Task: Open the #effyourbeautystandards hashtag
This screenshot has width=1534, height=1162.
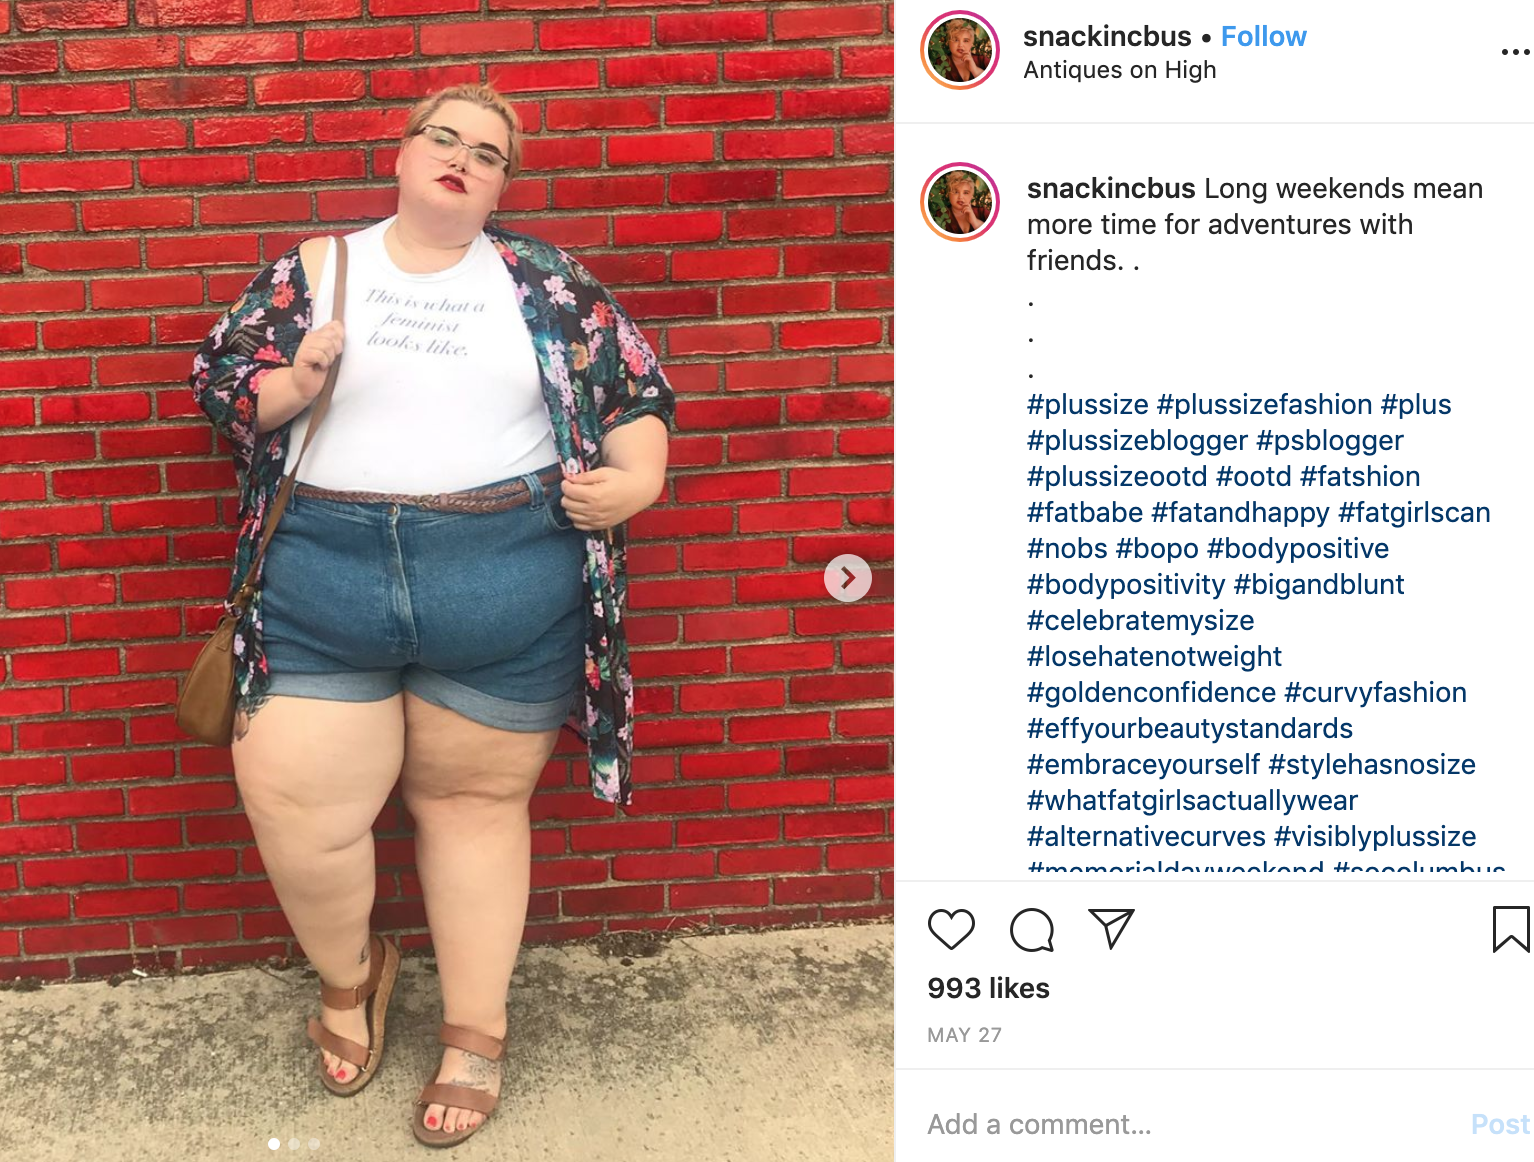Action: click(1190, 729)
